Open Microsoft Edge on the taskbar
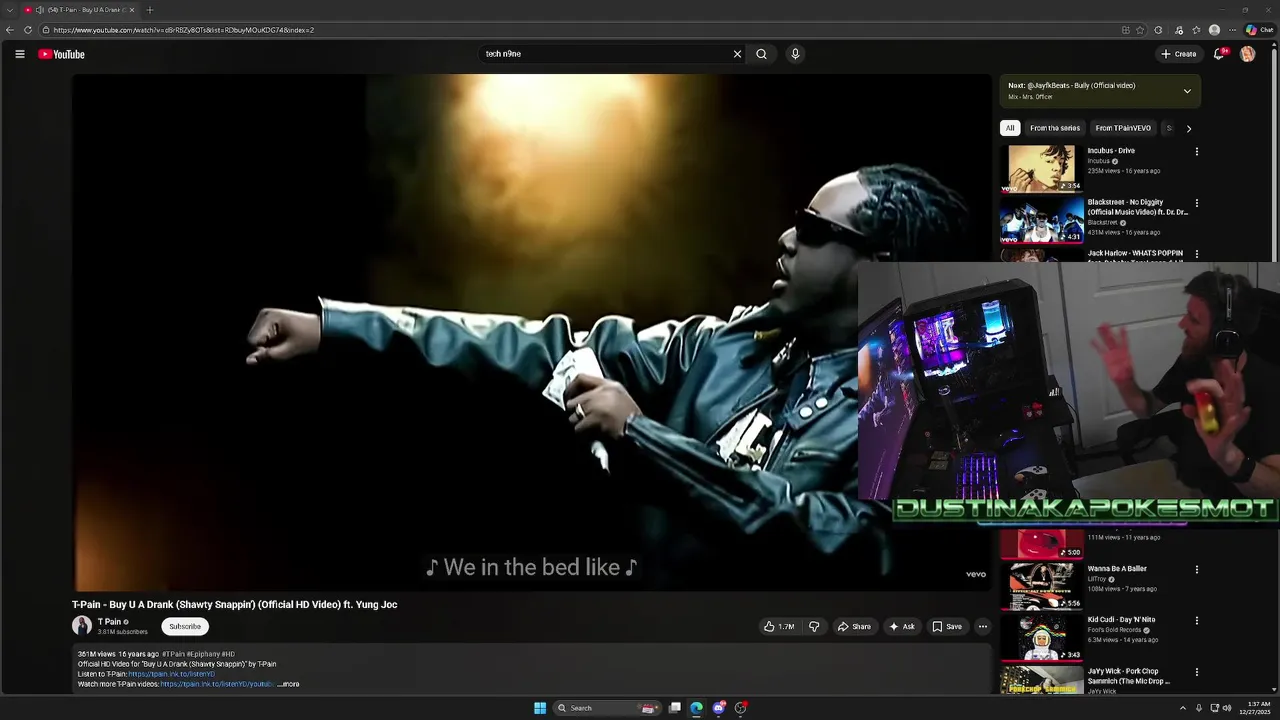This screenshot has height=720, width=1280. [697, 708]
